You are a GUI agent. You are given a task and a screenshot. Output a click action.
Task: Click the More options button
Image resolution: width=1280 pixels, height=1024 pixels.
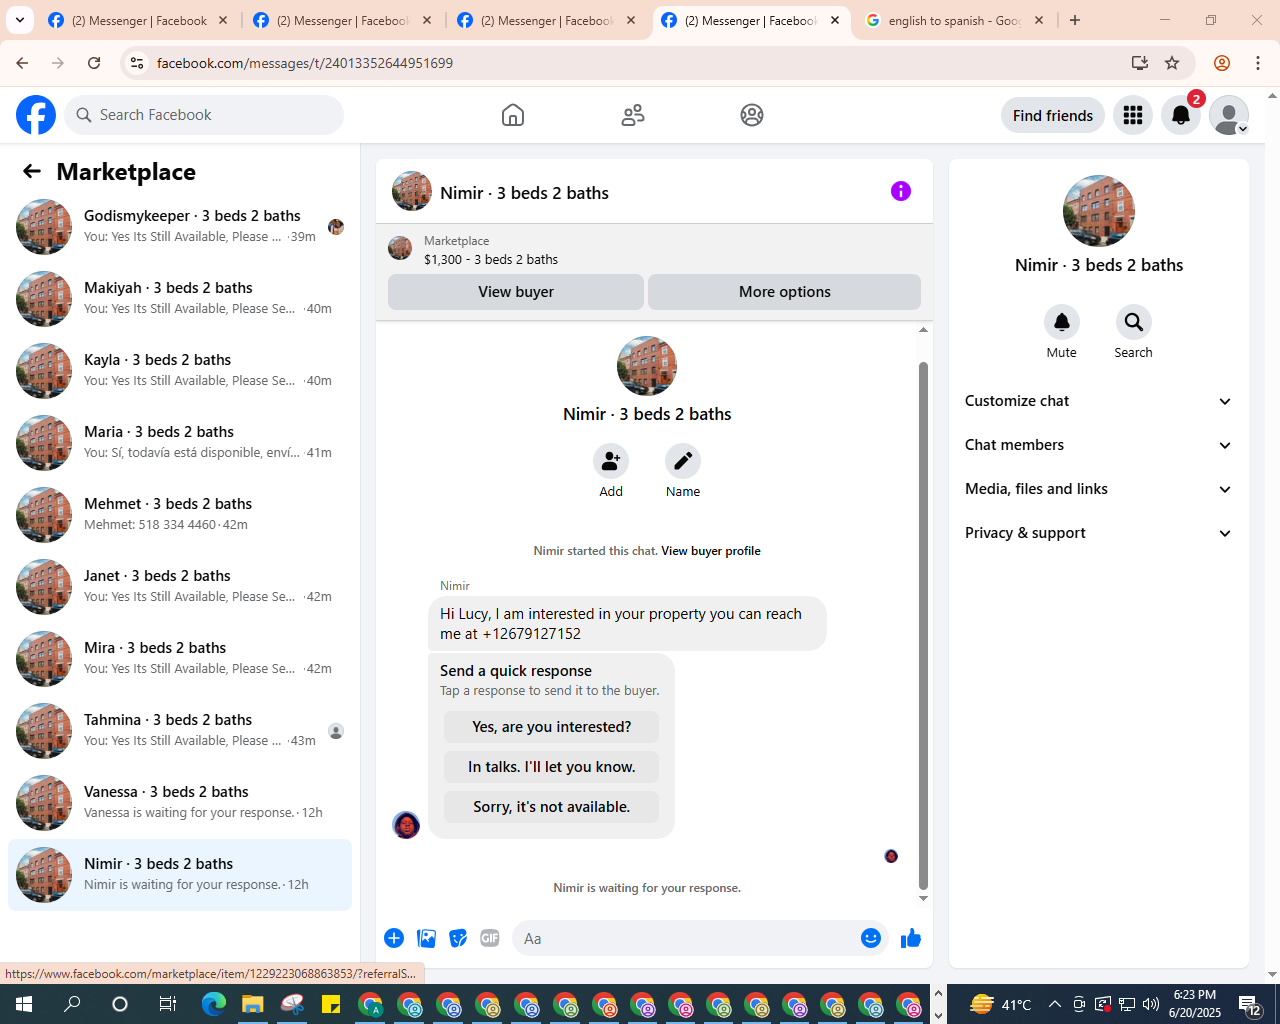coord(784,292)
